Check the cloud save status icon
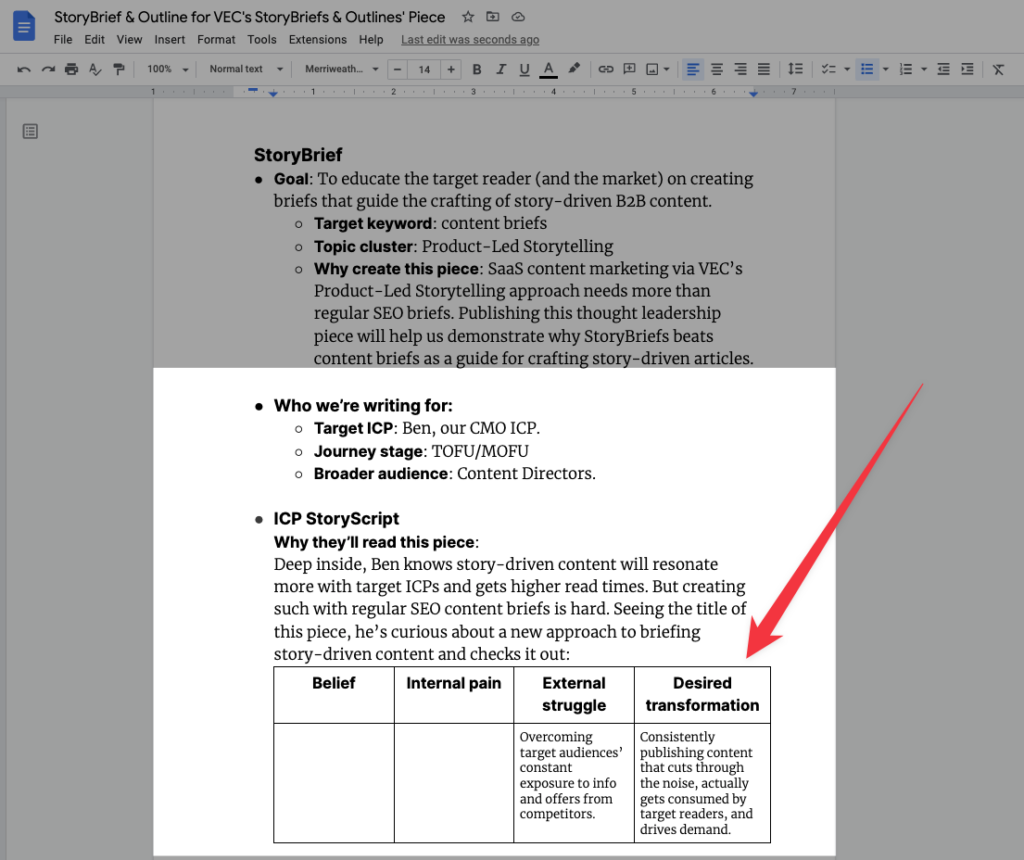This screenshot has width=1024, height=860. [x=518, y=17]
